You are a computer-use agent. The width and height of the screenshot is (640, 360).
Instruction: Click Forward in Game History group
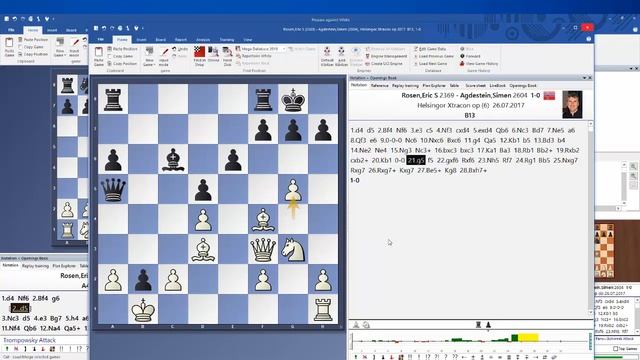point(470,56)
